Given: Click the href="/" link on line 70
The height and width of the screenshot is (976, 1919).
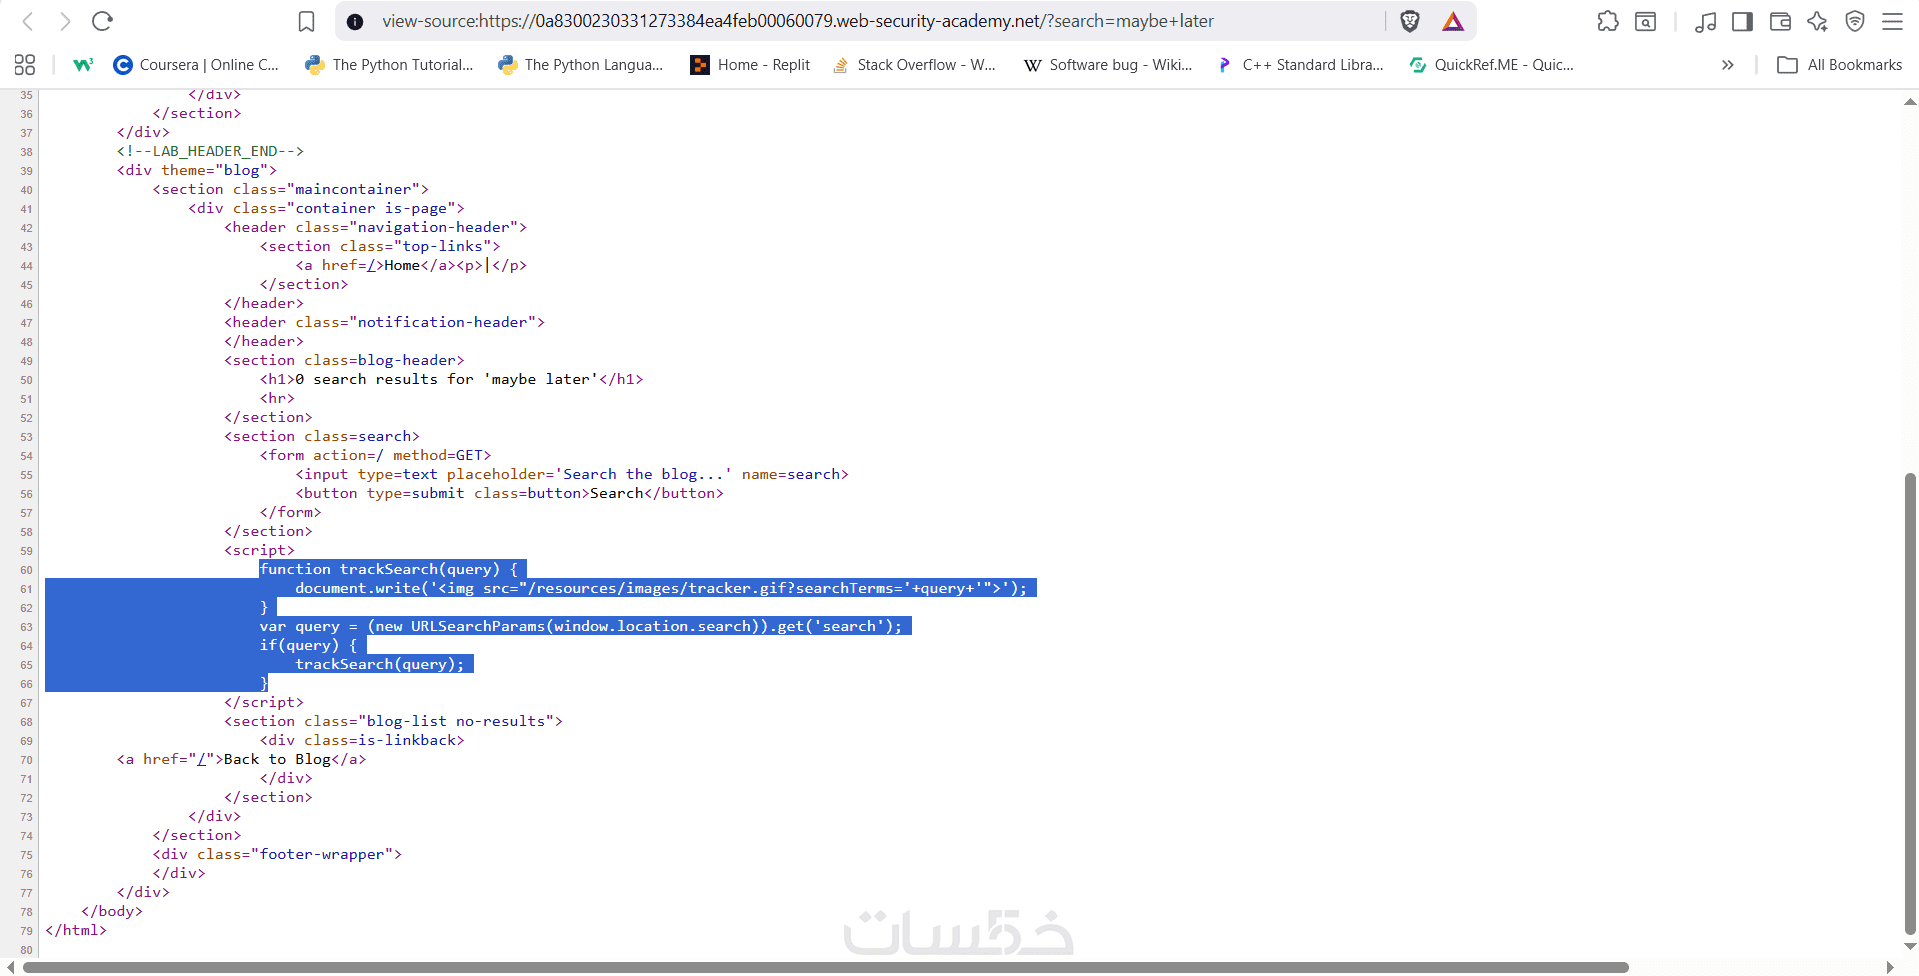Looking at the screenshot, I should point(205,759).
